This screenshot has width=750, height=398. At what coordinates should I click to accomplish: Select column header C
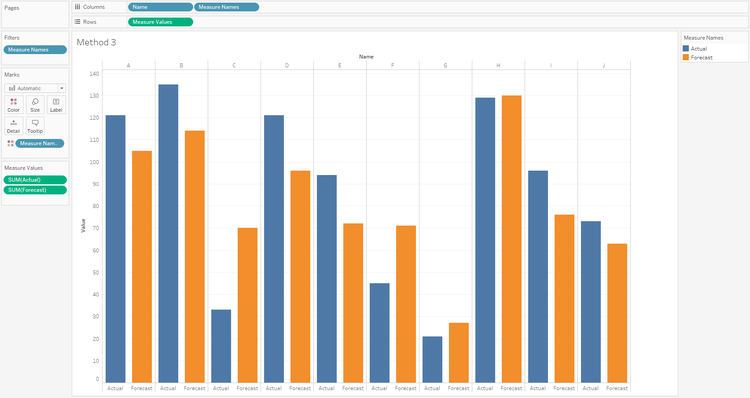[234, 65]
